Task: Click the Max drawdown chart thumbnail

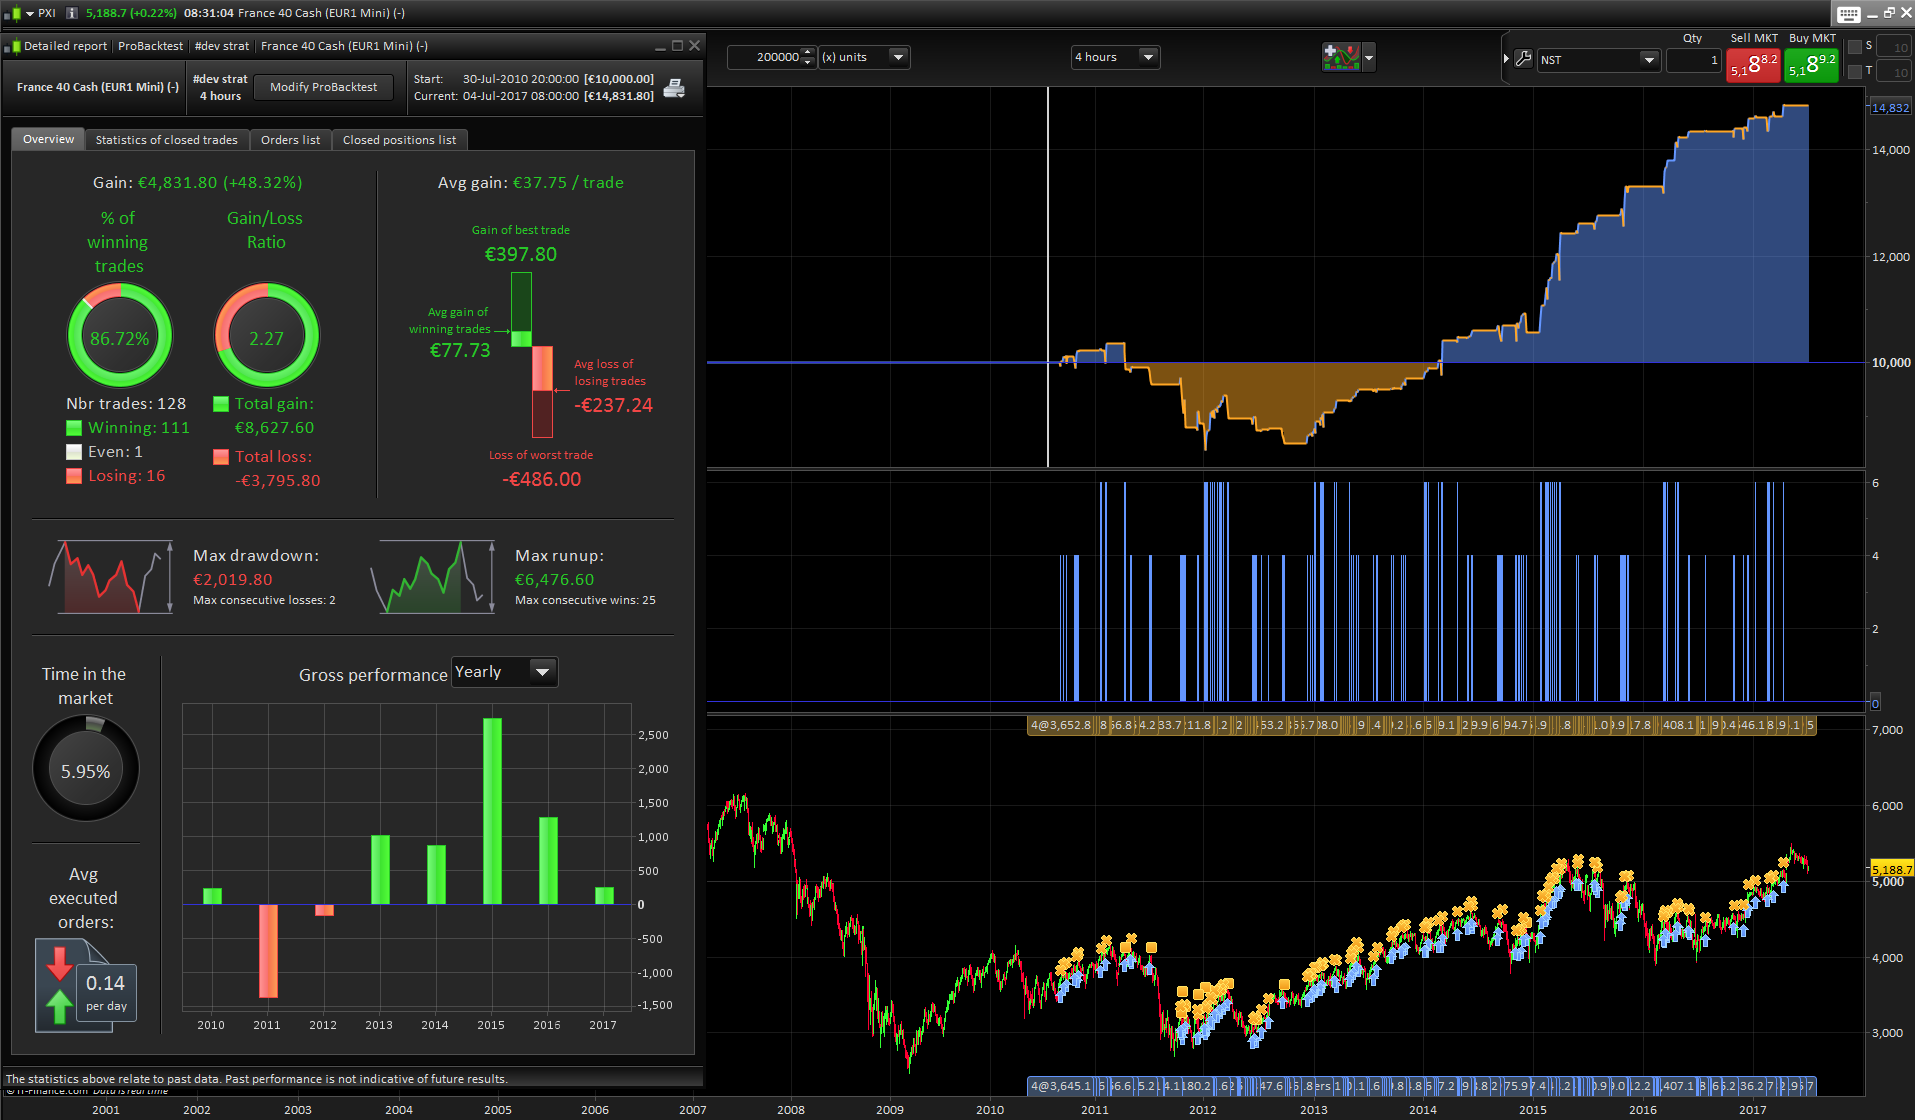Action: pos(110,578)
